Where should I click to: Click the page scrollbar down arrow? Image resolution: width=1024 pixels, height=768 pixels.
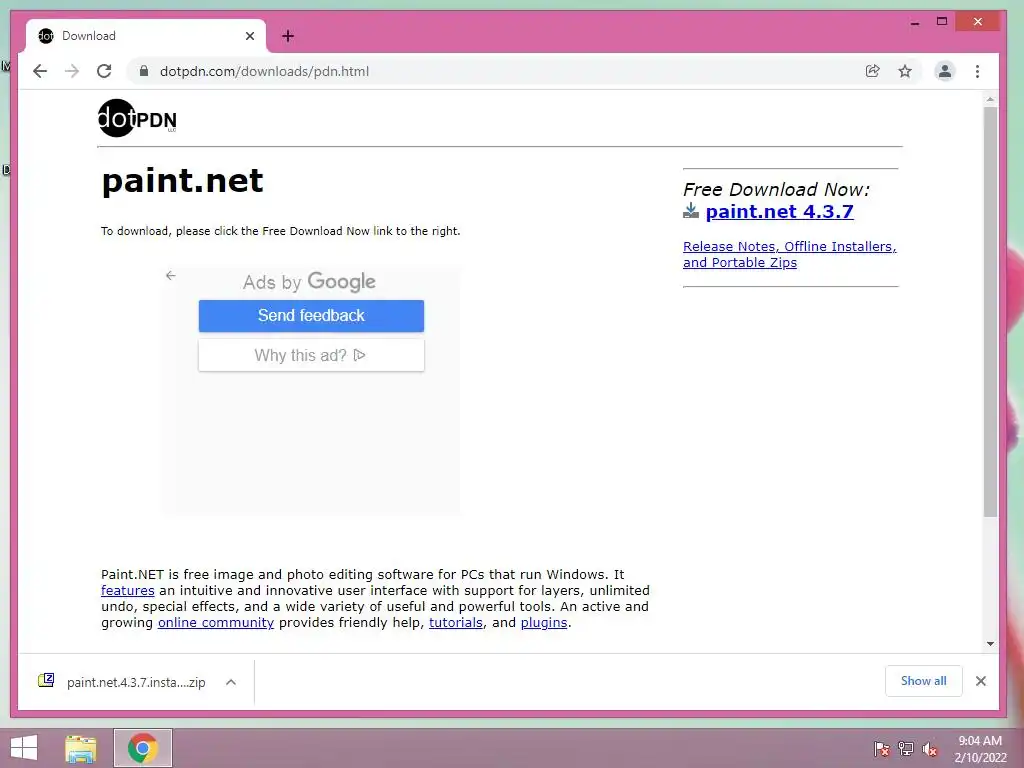991,644
